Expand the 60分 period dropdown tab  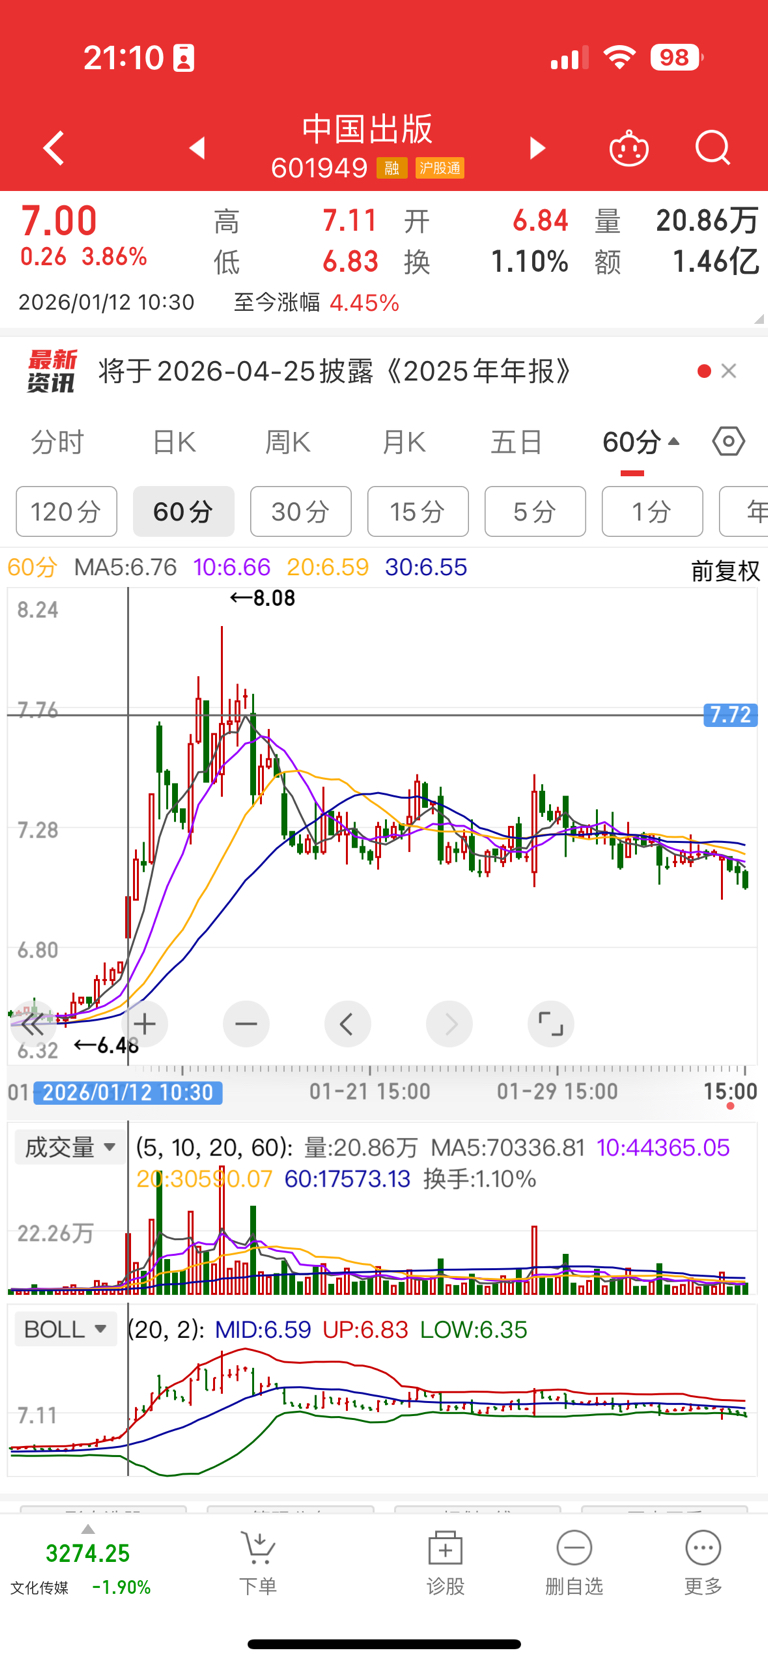[641, 442]
